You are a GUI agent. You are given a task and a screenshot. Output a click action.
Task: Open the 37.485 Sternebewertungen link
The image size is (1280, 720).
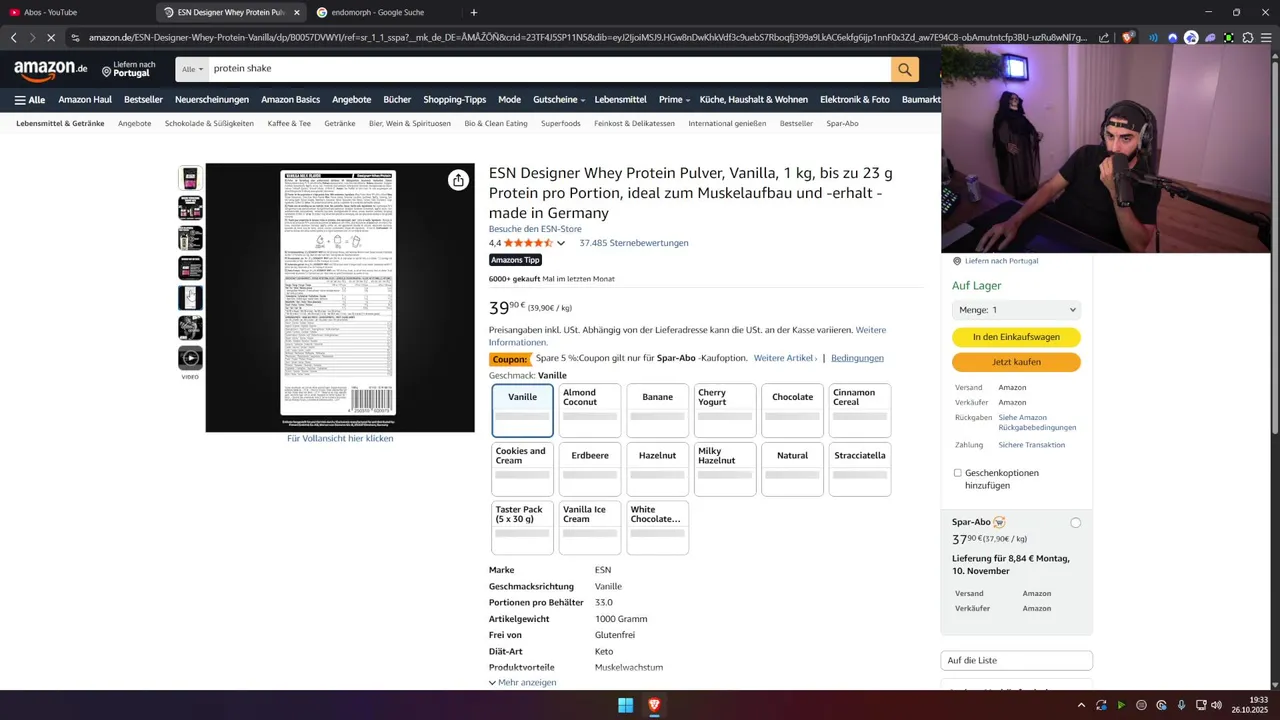[x=634, y=243]
